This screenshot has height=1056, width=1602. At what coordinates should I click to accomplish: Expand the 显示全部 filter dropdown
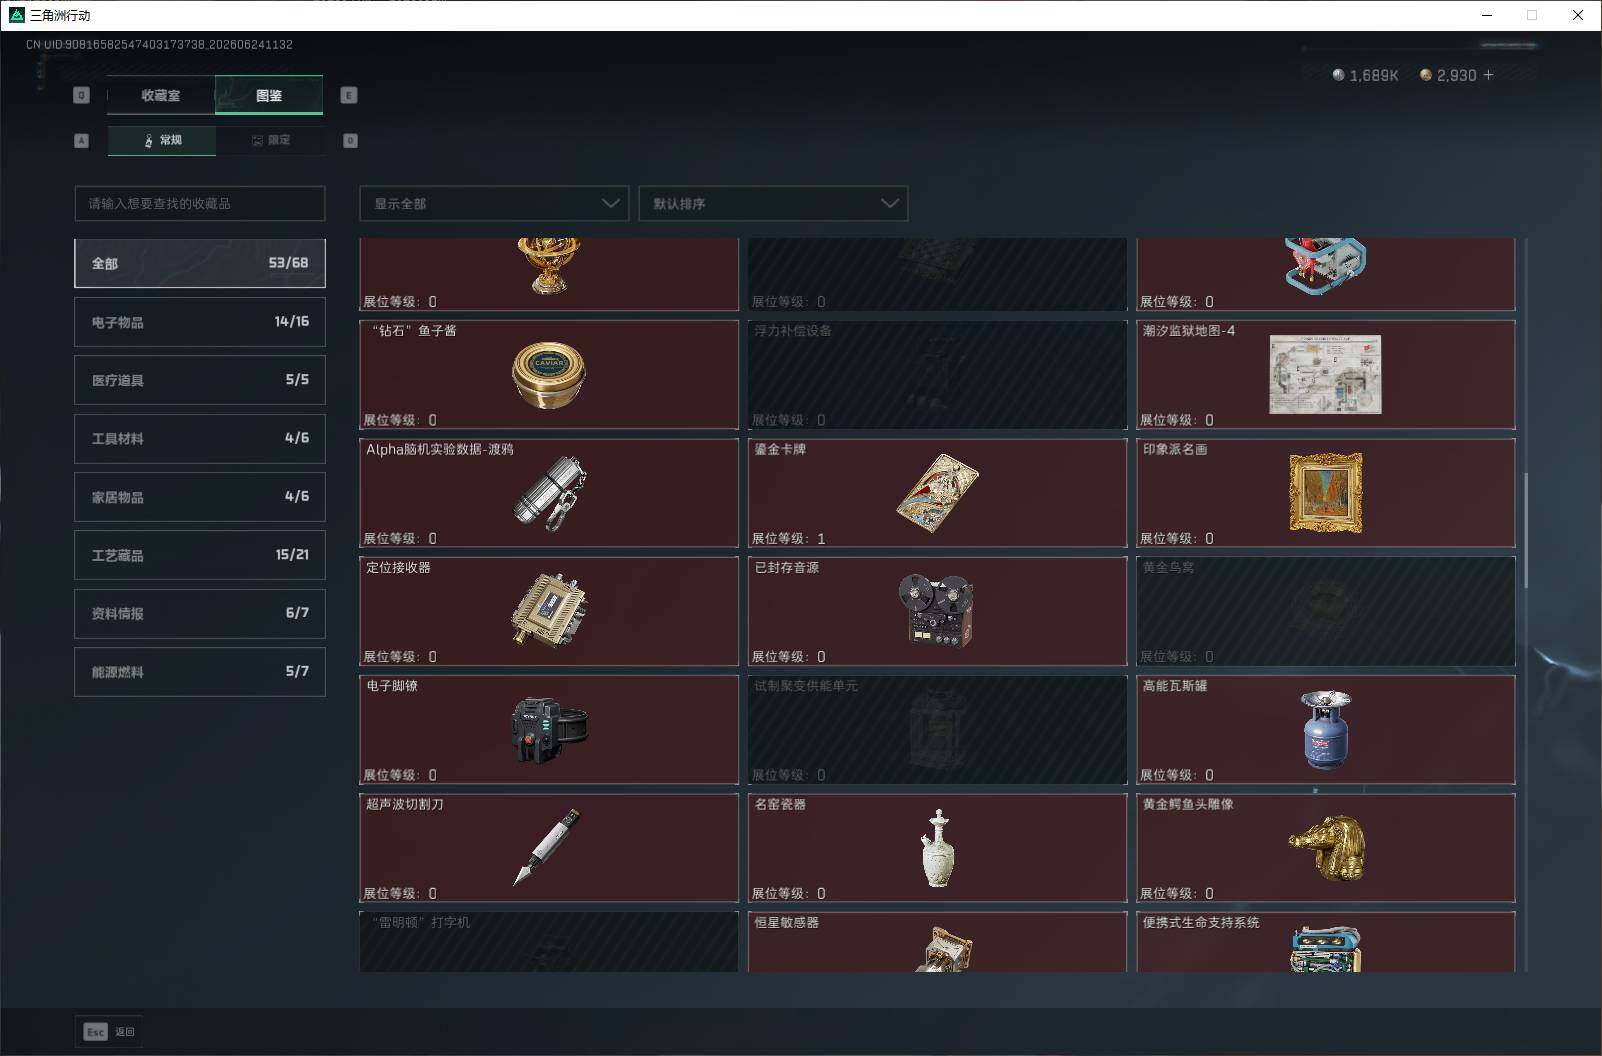494,203
